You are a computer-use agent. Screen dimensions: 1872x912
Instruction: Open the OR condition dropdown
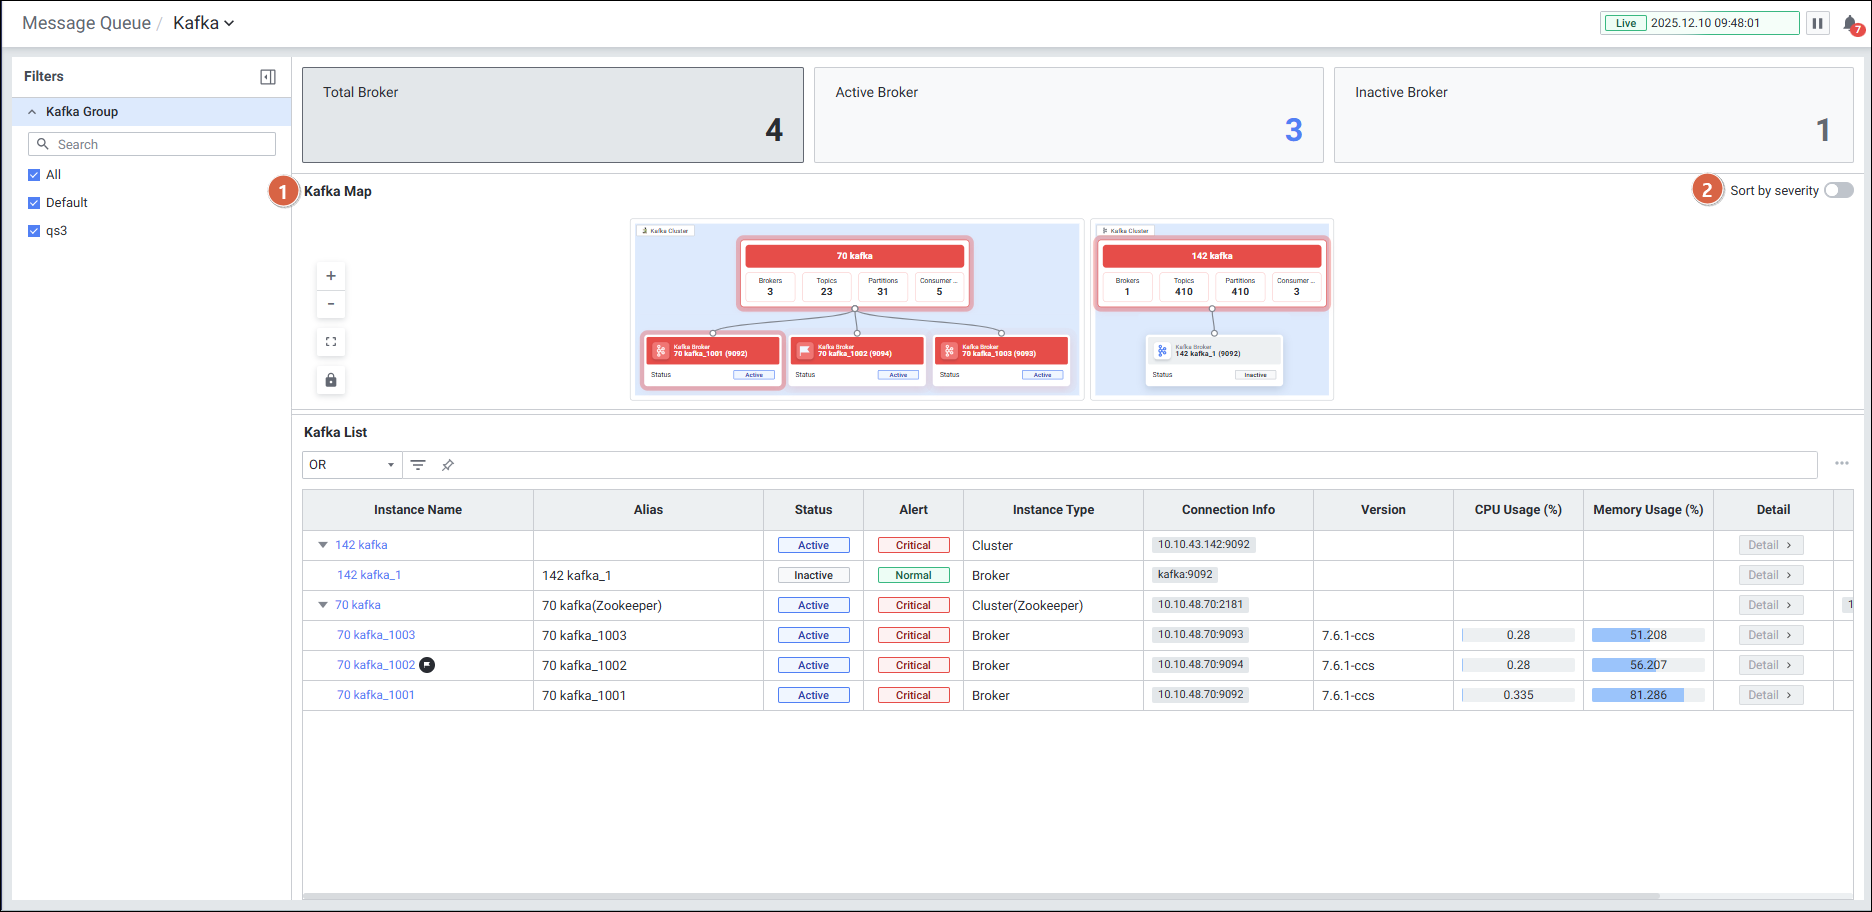pyautogui.click(x=352, y=465)
